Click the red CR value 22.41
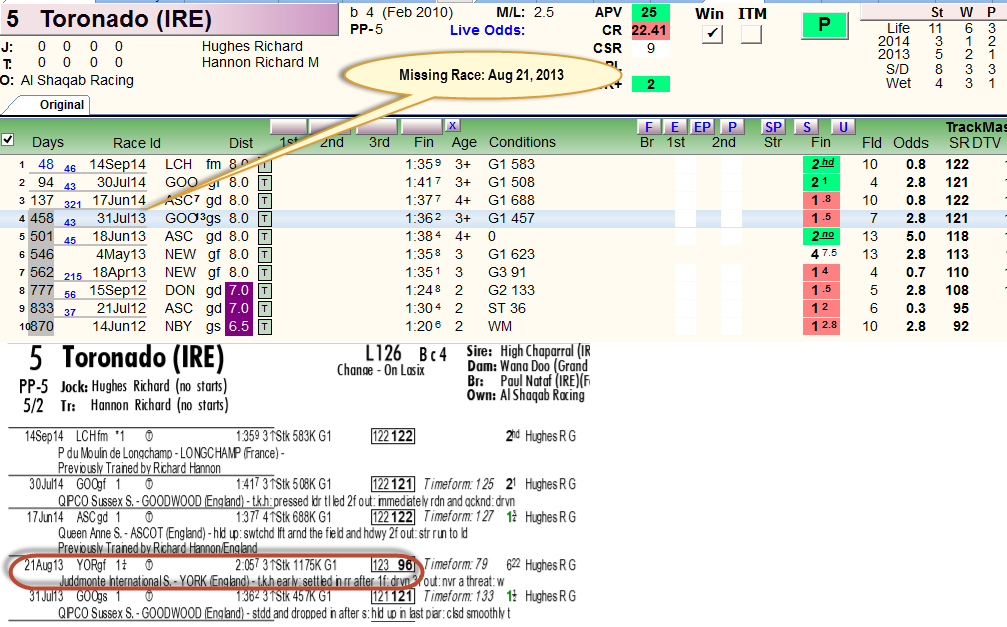The height and width of the screenshot is (627, 1007). coord(649,30)
